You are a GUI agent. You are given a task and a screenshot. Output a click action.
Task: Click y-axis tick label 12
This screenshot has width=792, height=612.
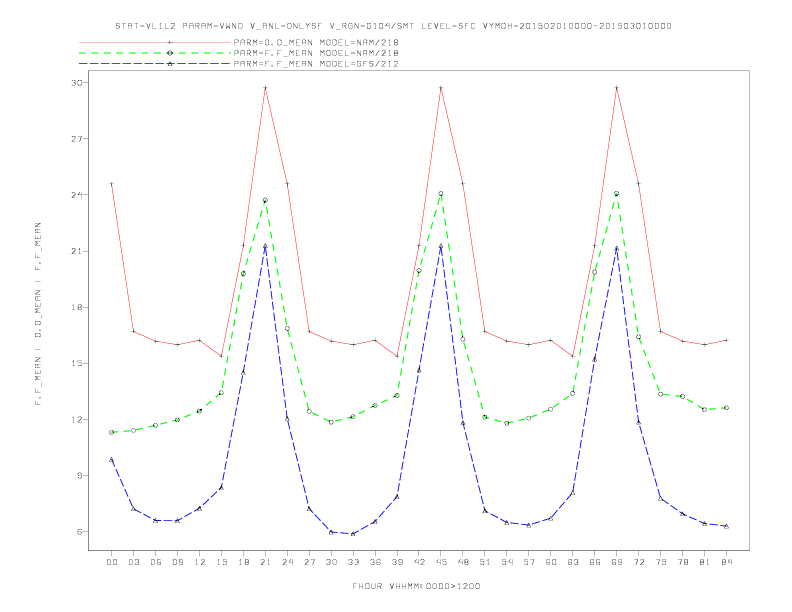(x=77, y=419)
